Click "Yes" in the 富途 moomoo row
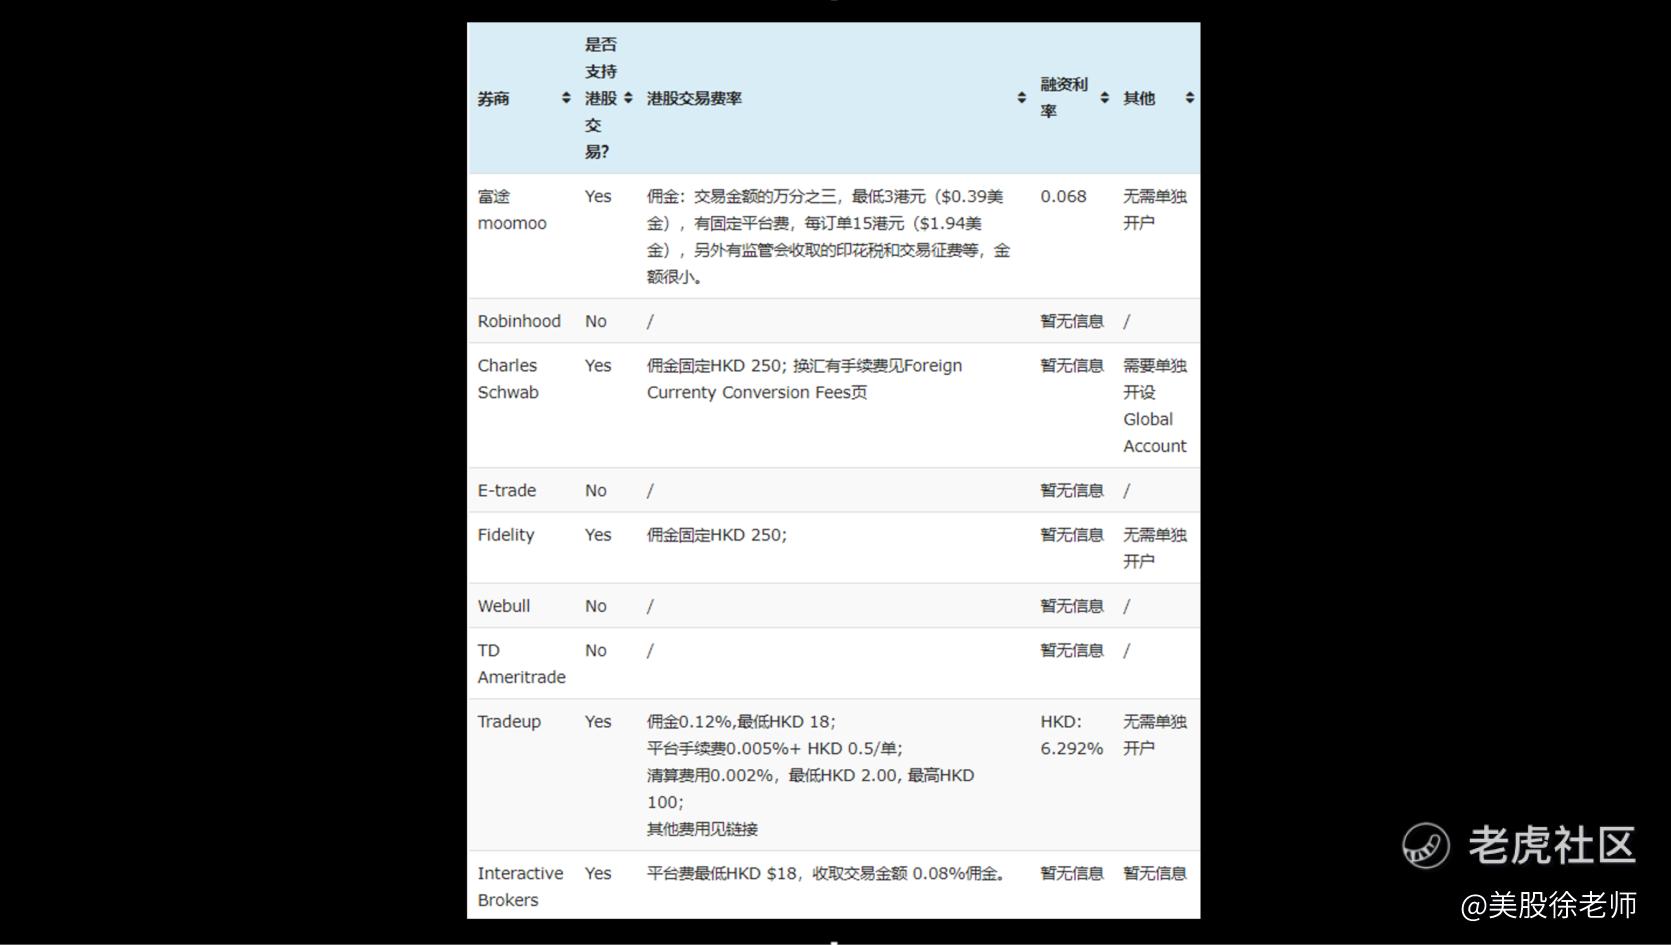 pos(598,196)
